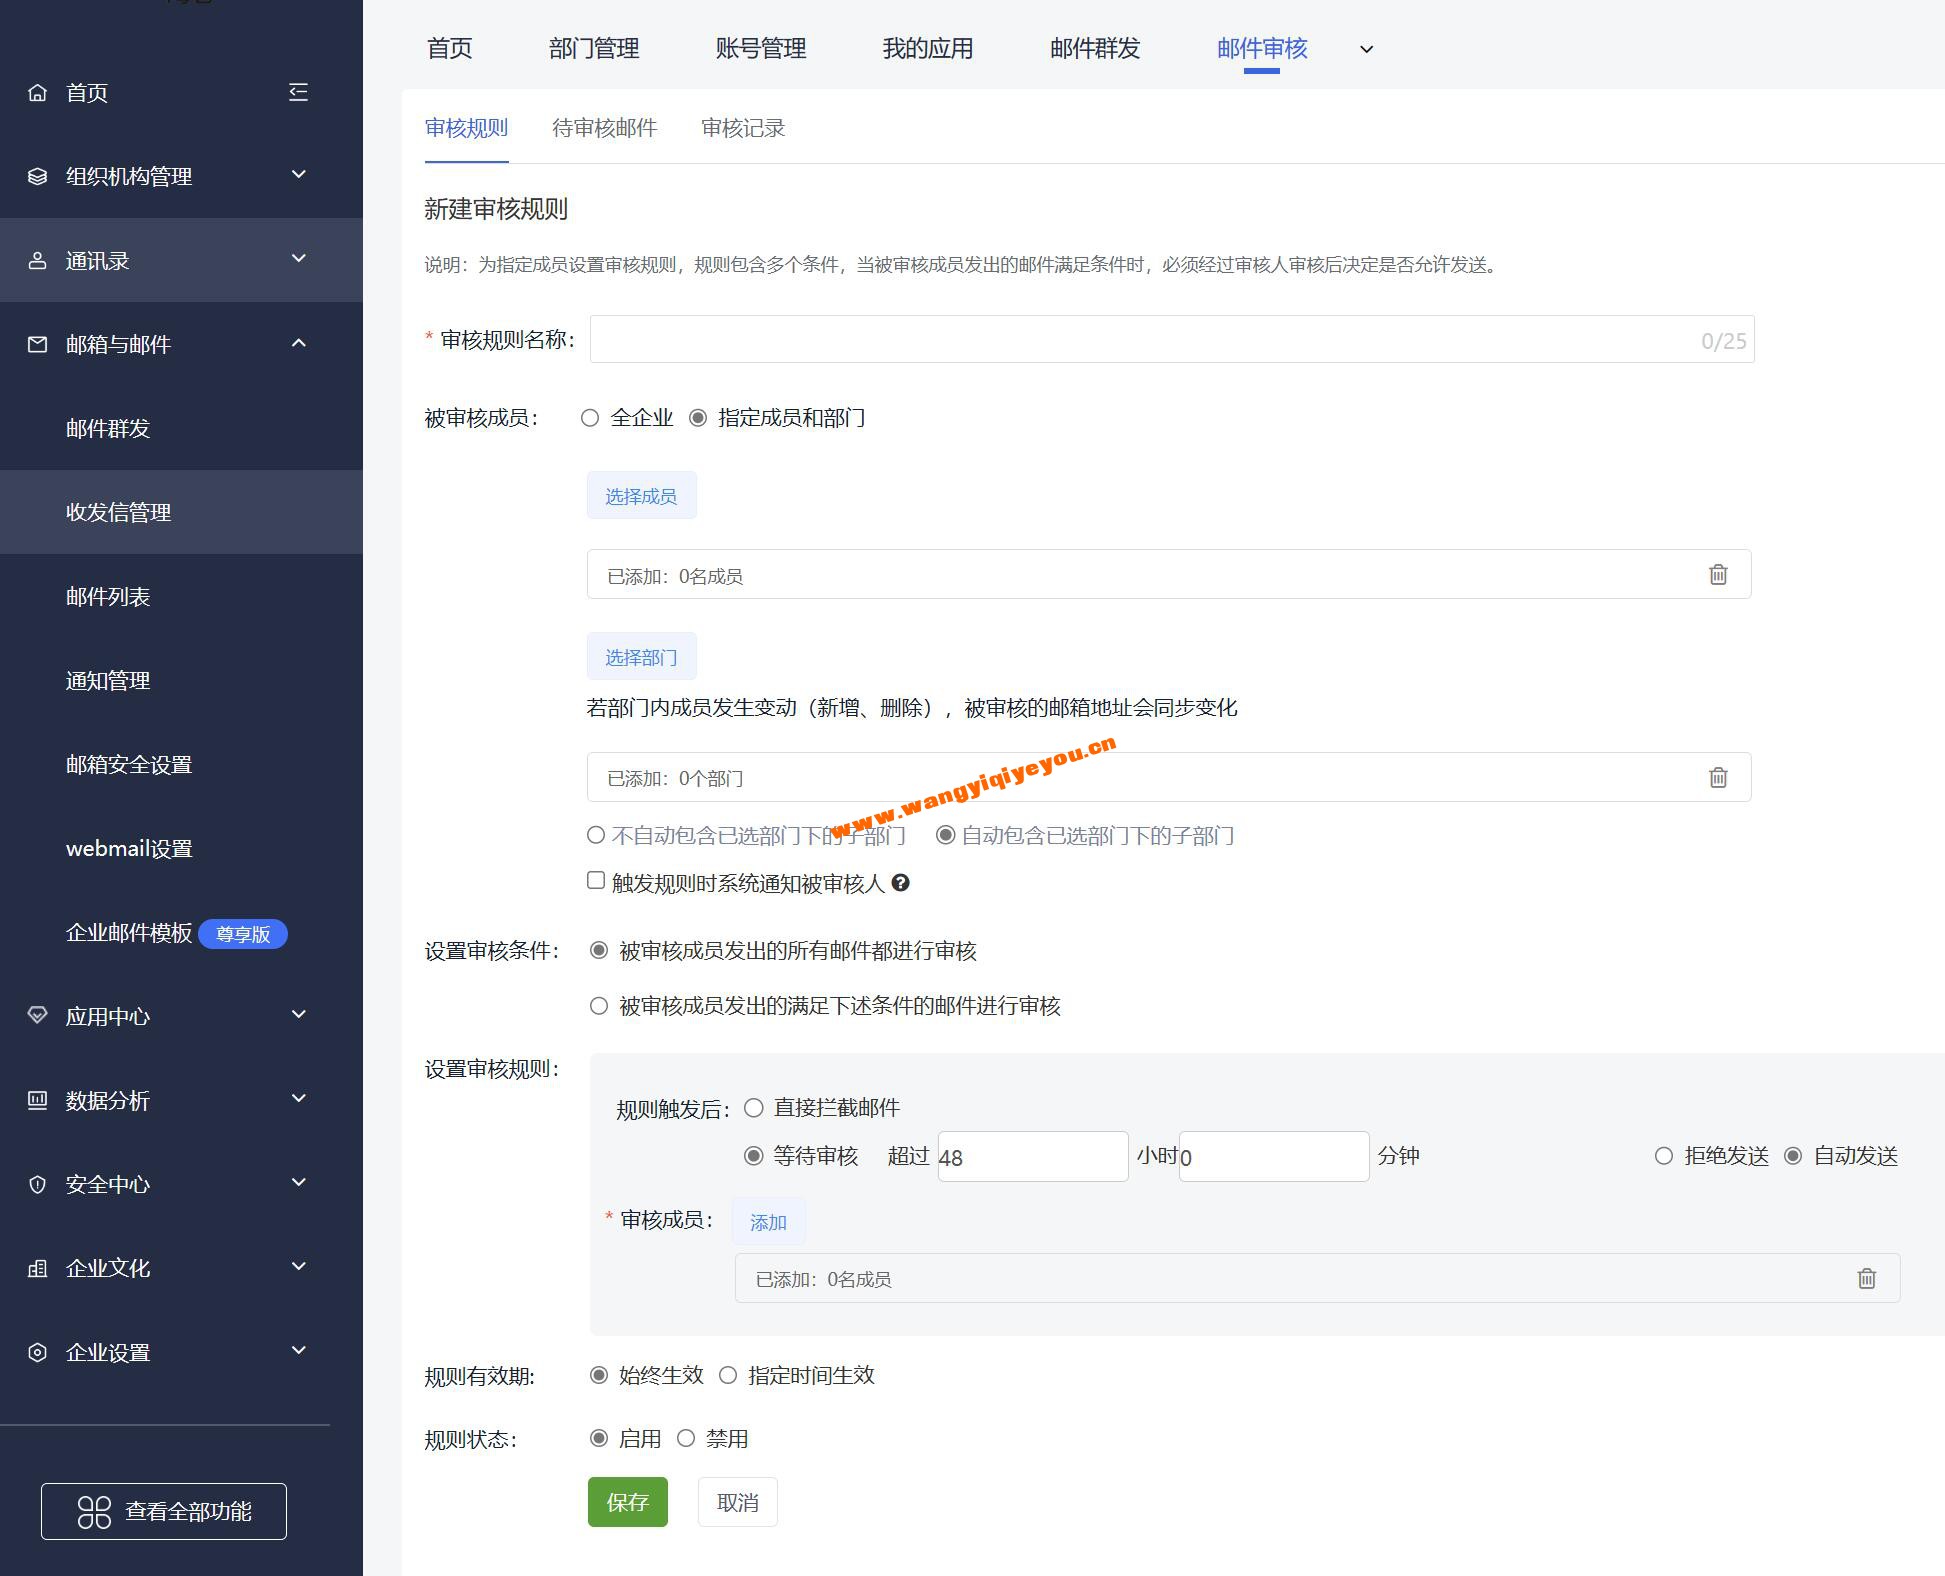This screenshot has height=1576, width=1945.
Task: Click 选择成员 button
Action: tap(641, 496)
